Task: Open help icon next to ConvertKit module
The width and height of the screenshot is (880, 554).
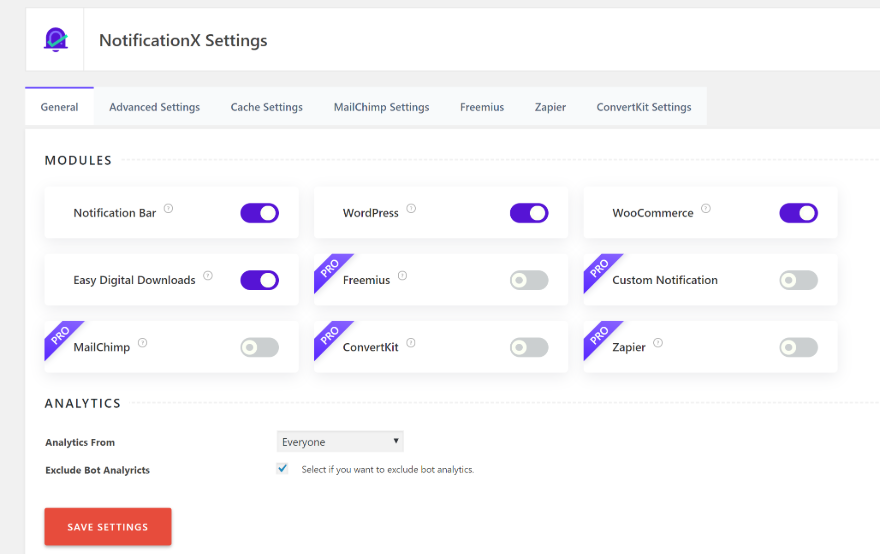Action: [x=411, y=343]
